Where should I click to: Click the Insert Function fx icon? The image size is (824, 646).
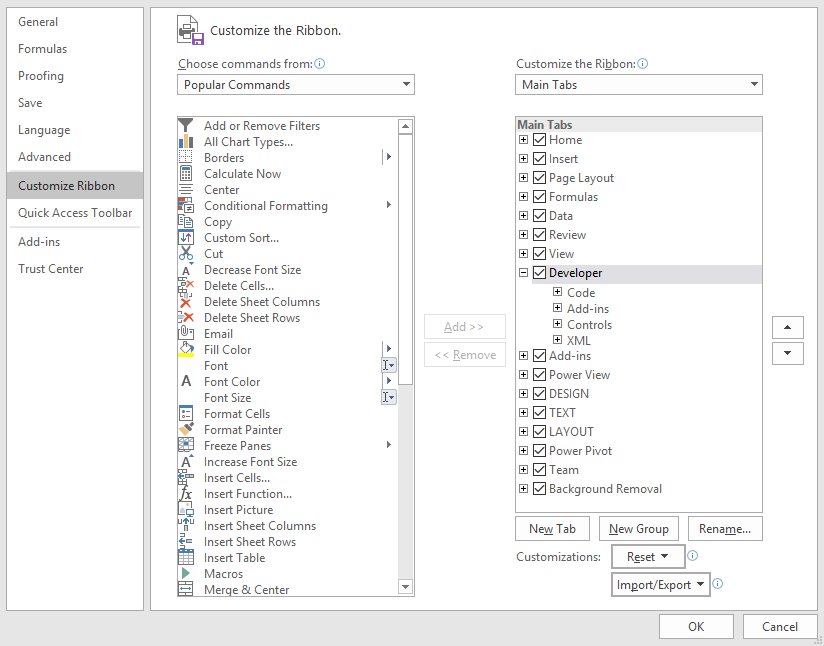[x=186, y=494]
